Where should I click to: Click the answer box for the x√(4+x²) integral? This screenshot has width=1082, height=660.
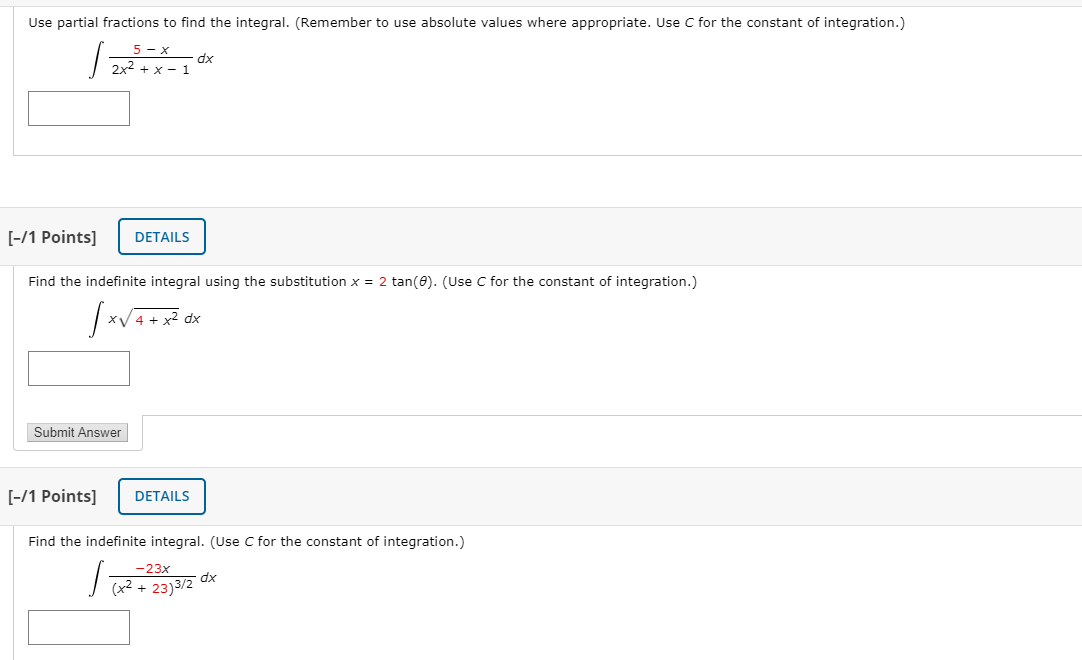78,368
